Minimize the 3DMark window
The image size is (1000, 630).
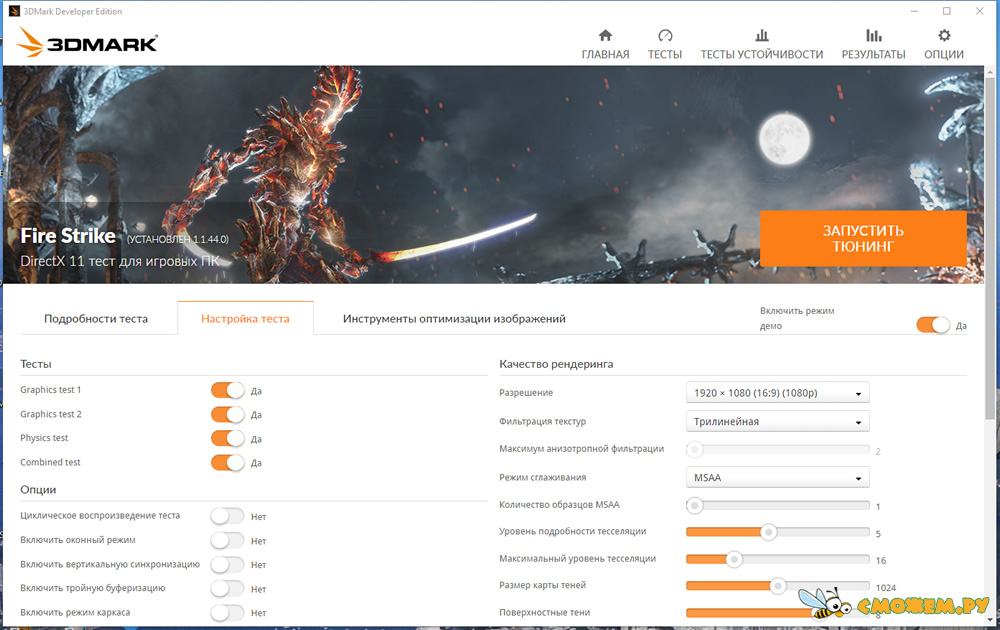pos(915,11)
